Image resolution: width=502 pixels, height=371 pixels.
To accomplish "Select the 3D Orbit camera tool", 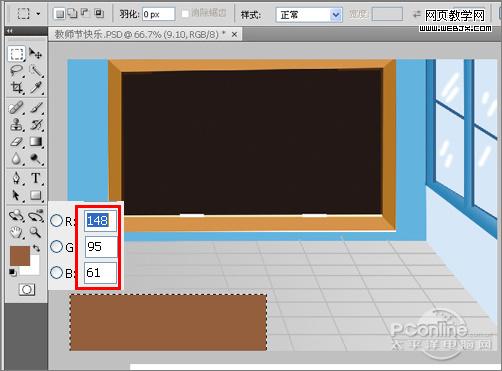I will point(35,216).
